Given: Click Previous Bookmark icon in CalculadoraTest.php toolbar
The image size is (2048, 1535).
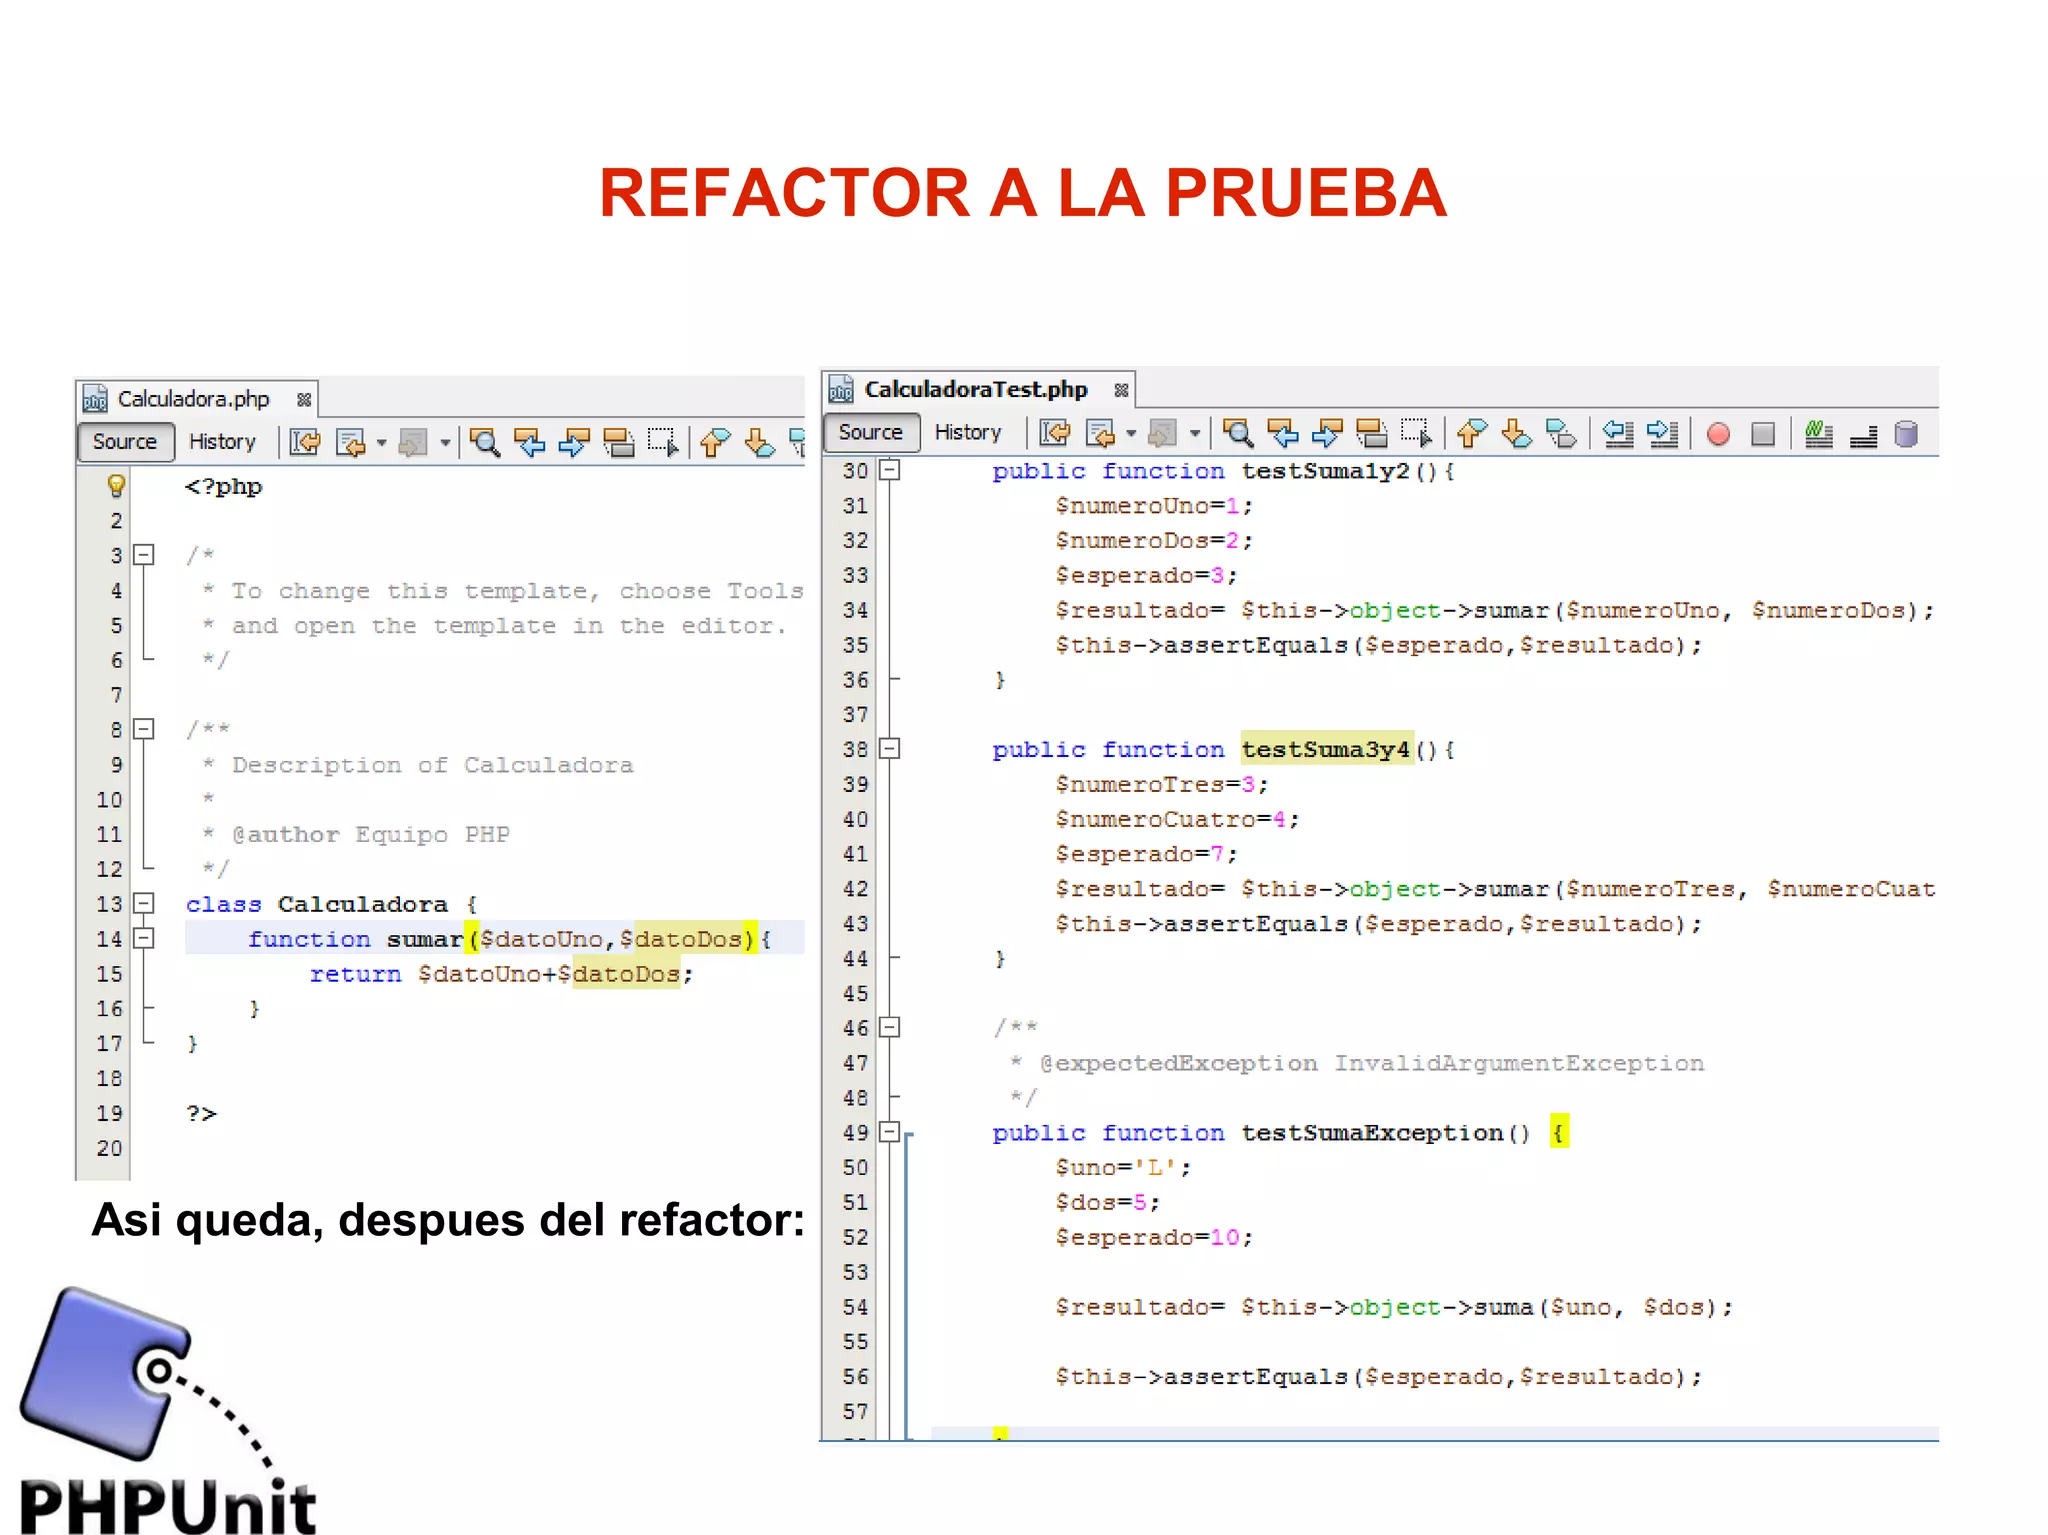Looking at the screenshot, I should pyautogui.click(x=1471, y=433).
